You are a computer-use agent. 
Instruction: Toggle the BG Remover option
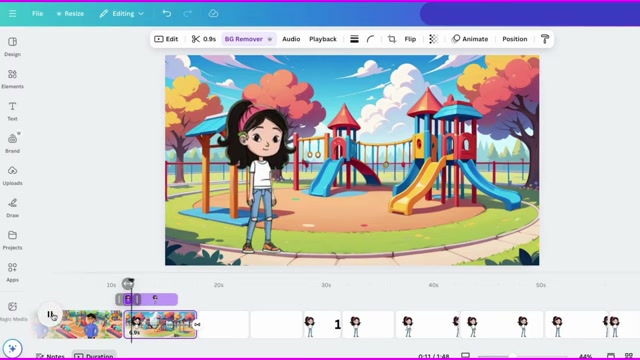[248, 39]
